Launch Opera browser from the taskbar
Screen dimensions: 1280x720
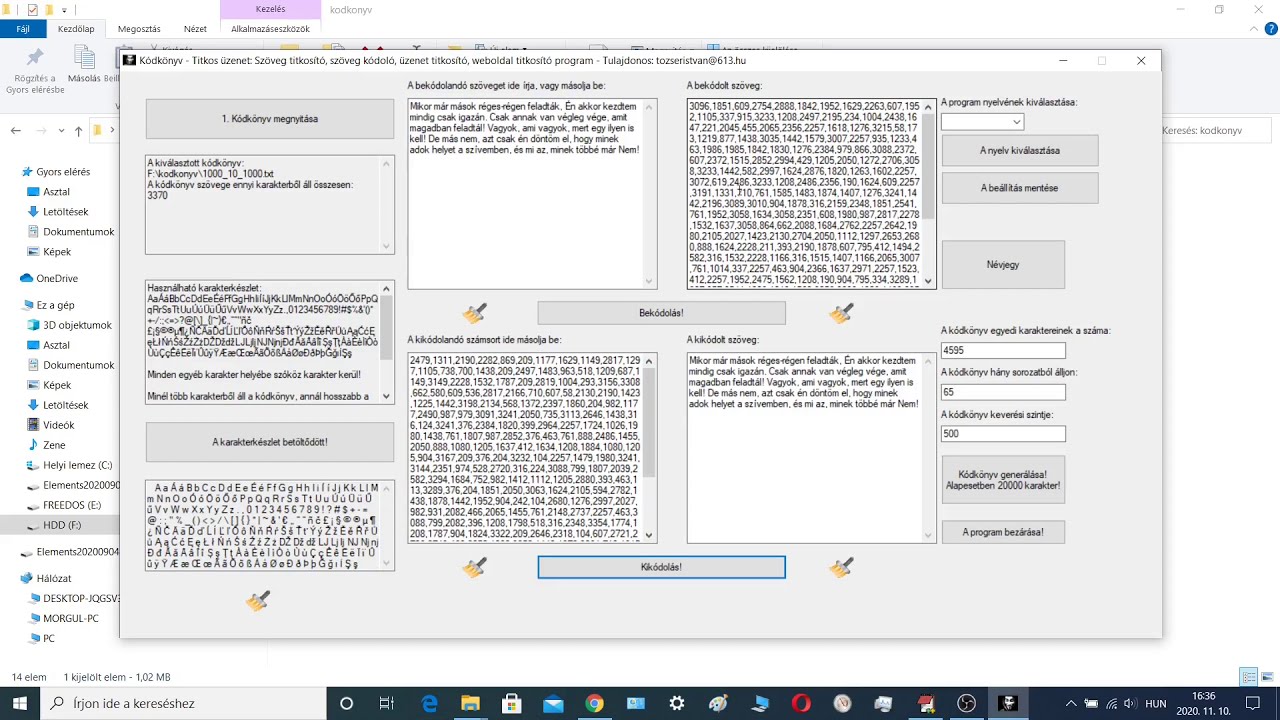[801, 703]
